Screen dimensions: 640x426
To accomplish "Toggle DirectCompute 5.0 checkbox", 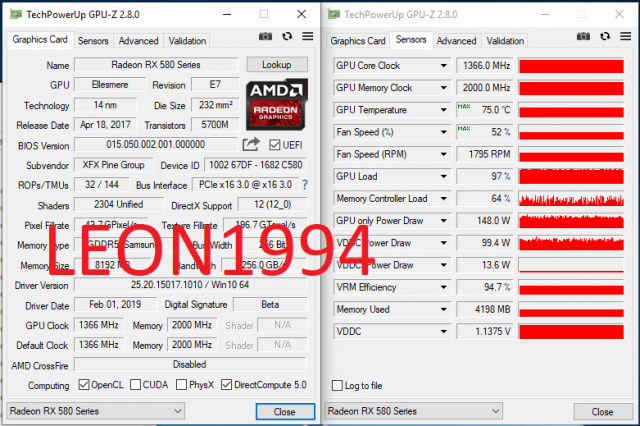I will (x=227, y=384).
